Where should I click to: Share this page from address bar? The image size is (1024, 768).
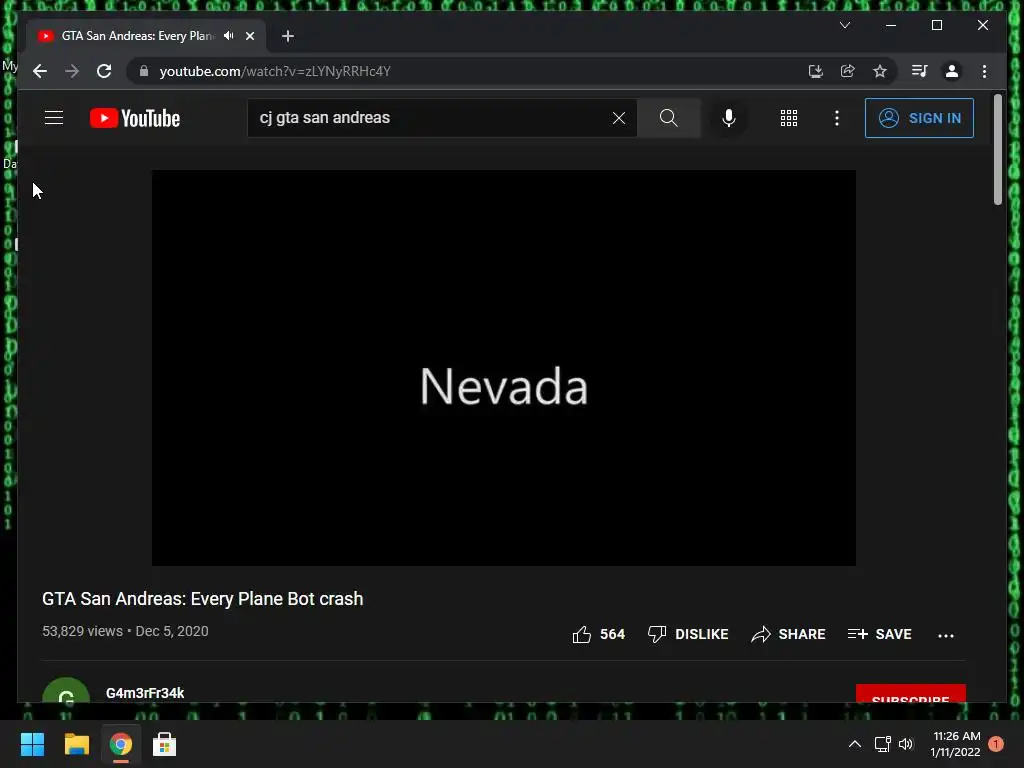848,71
